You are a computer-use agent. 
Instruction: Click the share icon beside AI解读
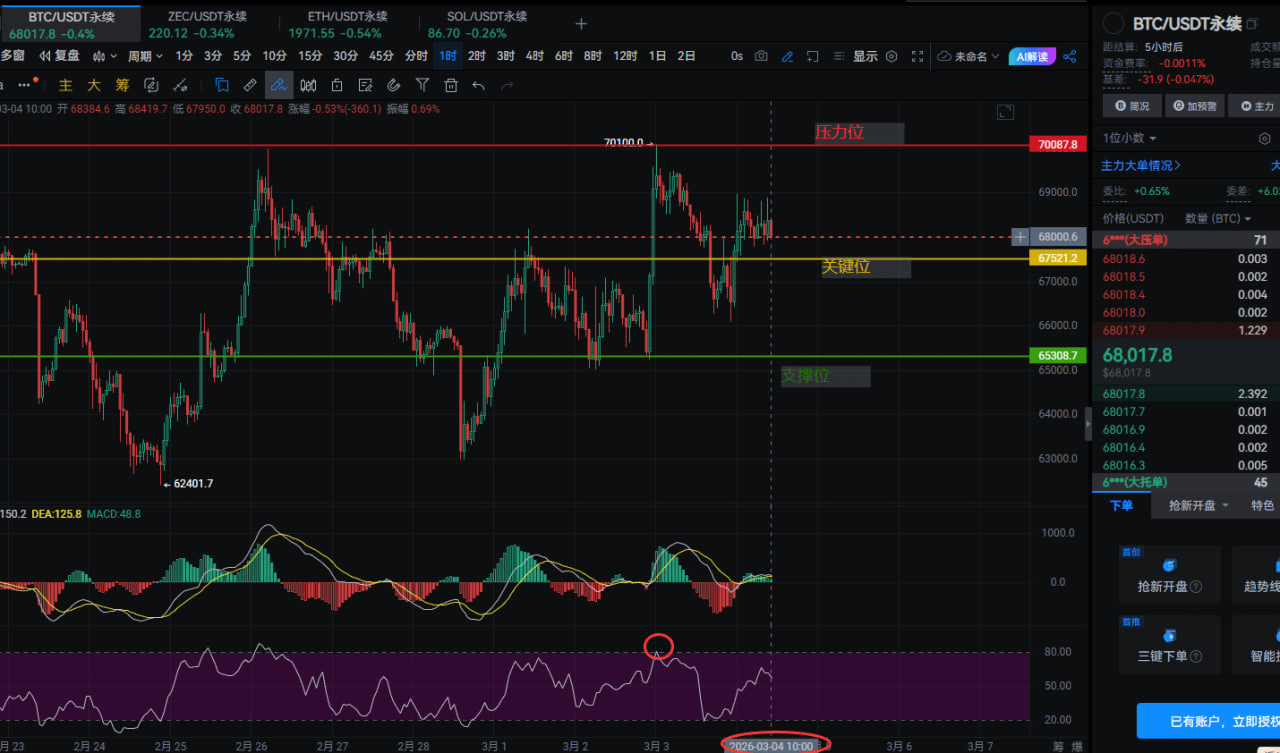[x=1070, y=57]
